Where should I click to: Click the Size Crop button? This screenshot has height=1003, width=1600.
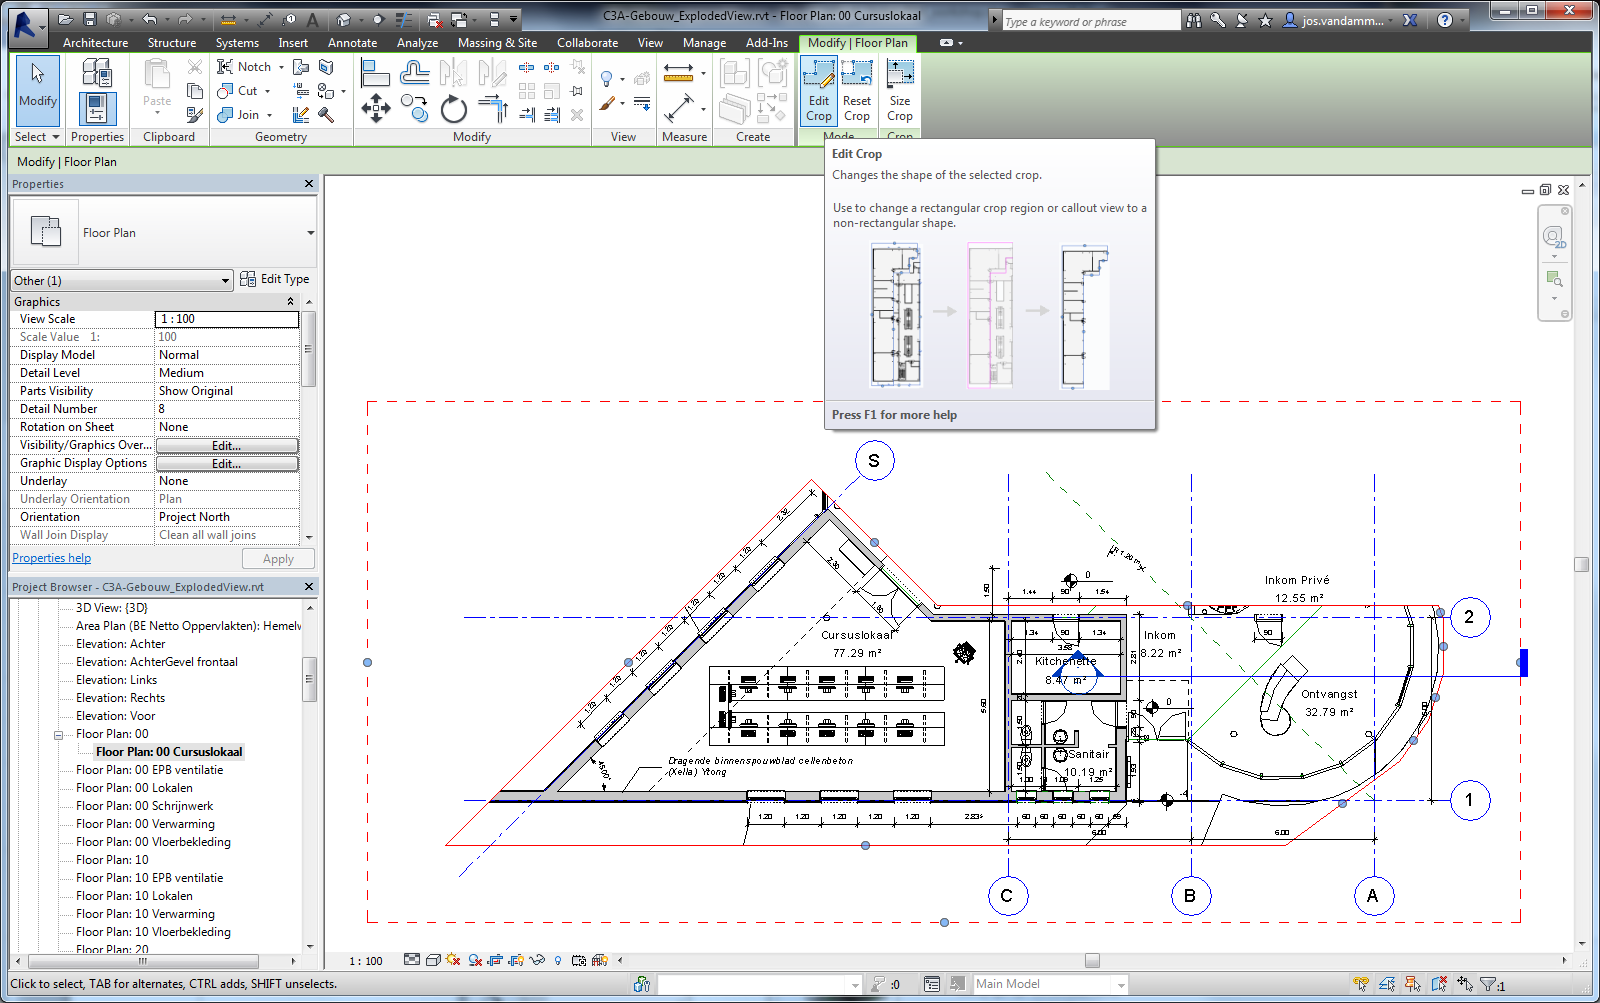click(900, 91)
